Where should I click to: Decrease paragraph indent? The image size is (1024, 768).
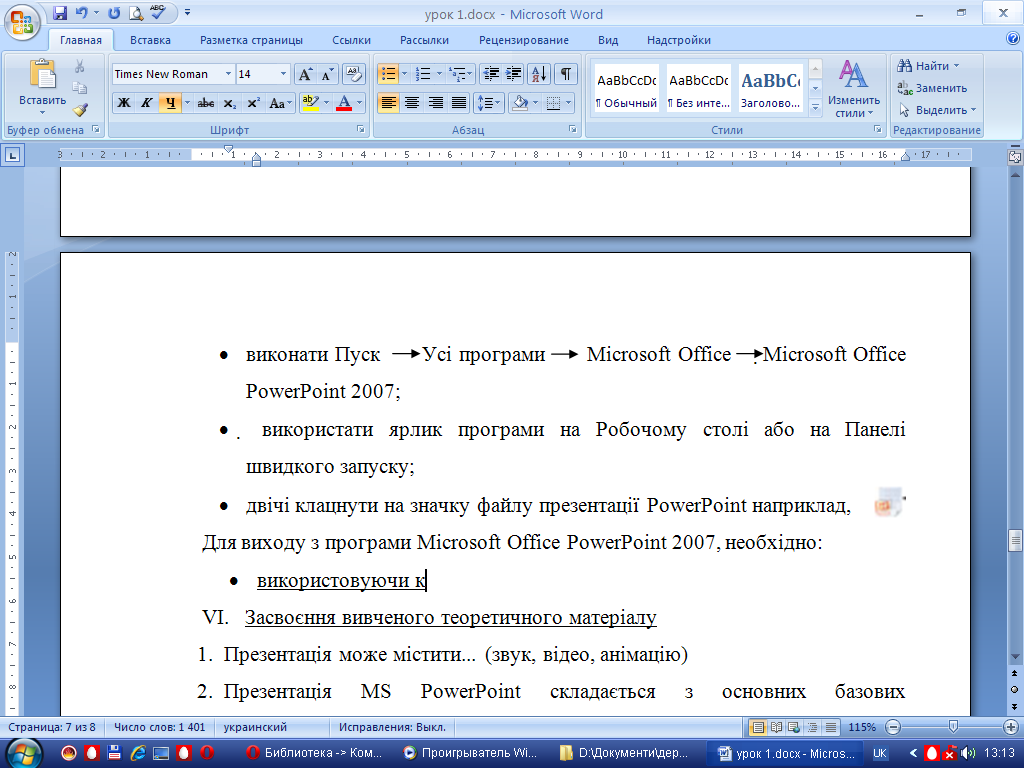pos(490,74)
